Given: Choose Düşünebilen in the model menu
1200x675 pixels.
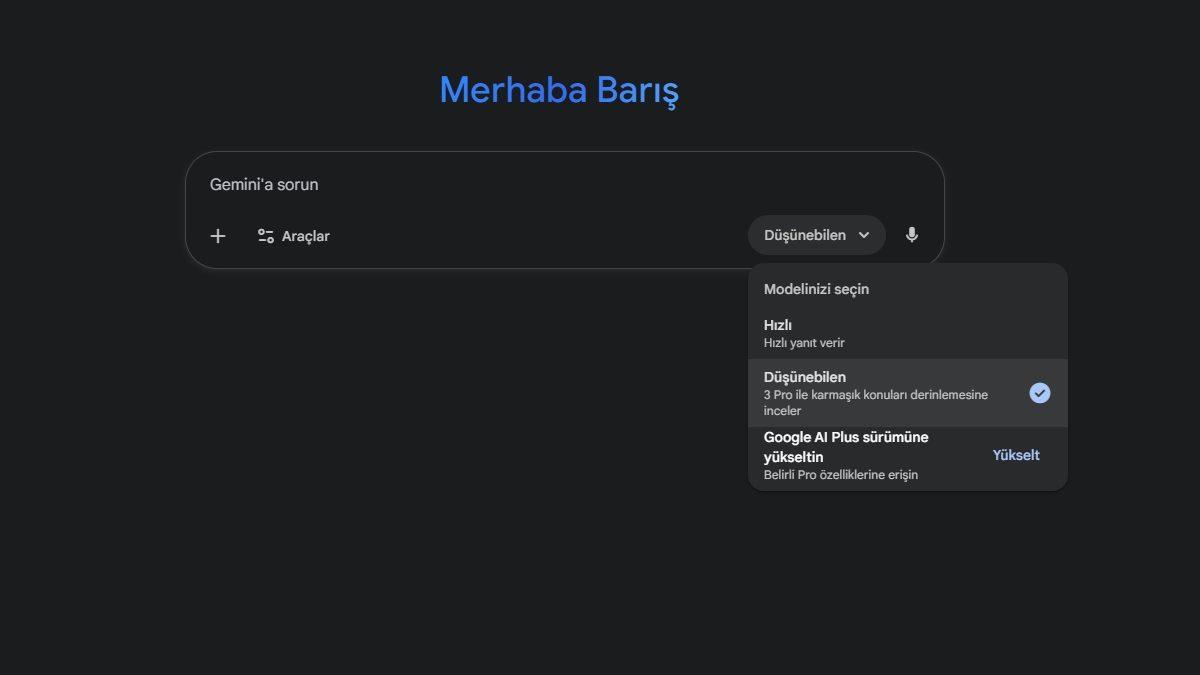Looking at the screenshot, I should [x=805, y=377].
